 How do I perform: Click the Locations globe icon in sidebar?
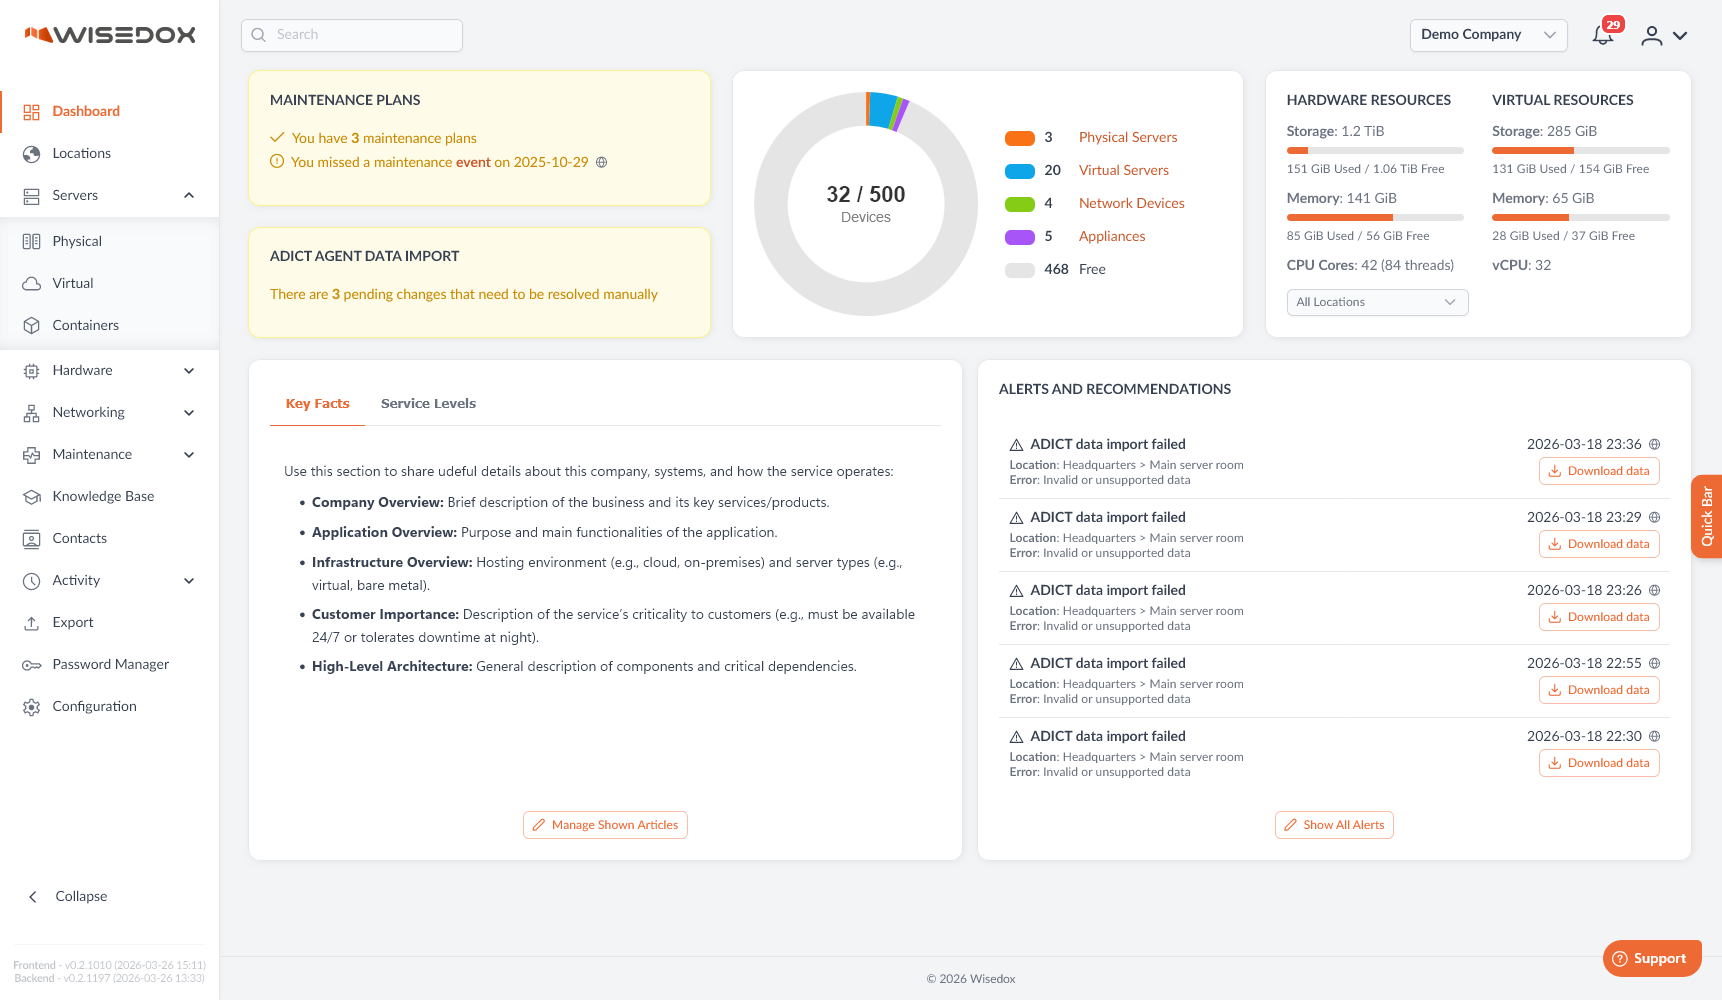(x=32, y=154)
